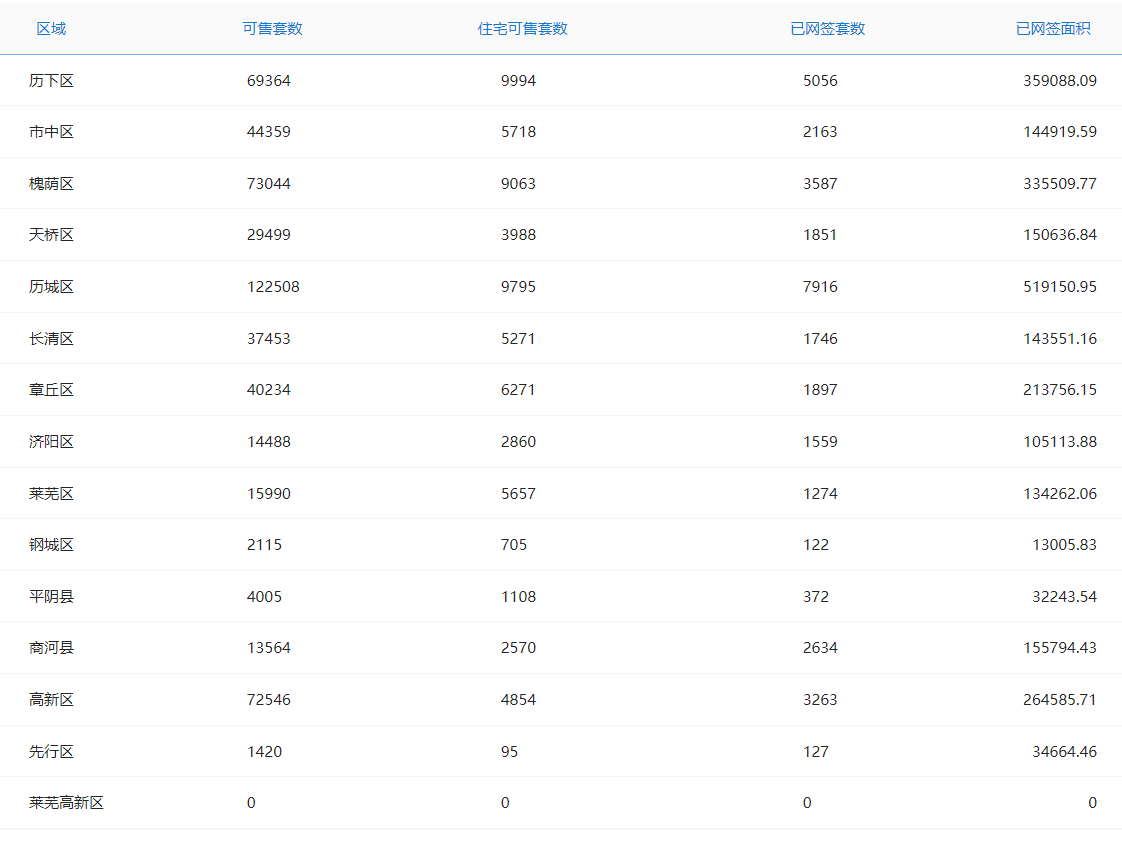The image size is (1122, 845).
Task: Click 商河县 signed count 2634
Action: tap(820, 648)
